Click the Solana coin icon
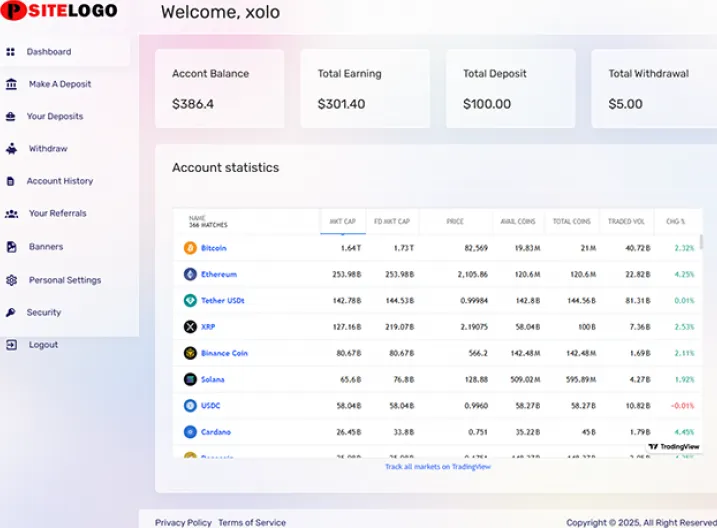The image size is (717, 528). pos(190,379)
